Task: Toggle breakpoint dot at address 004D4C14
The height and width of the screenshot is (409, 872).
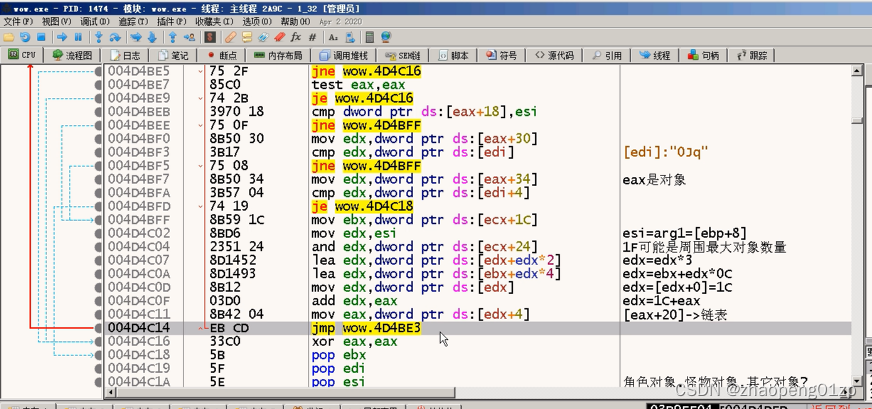Action: coord(98,328)
